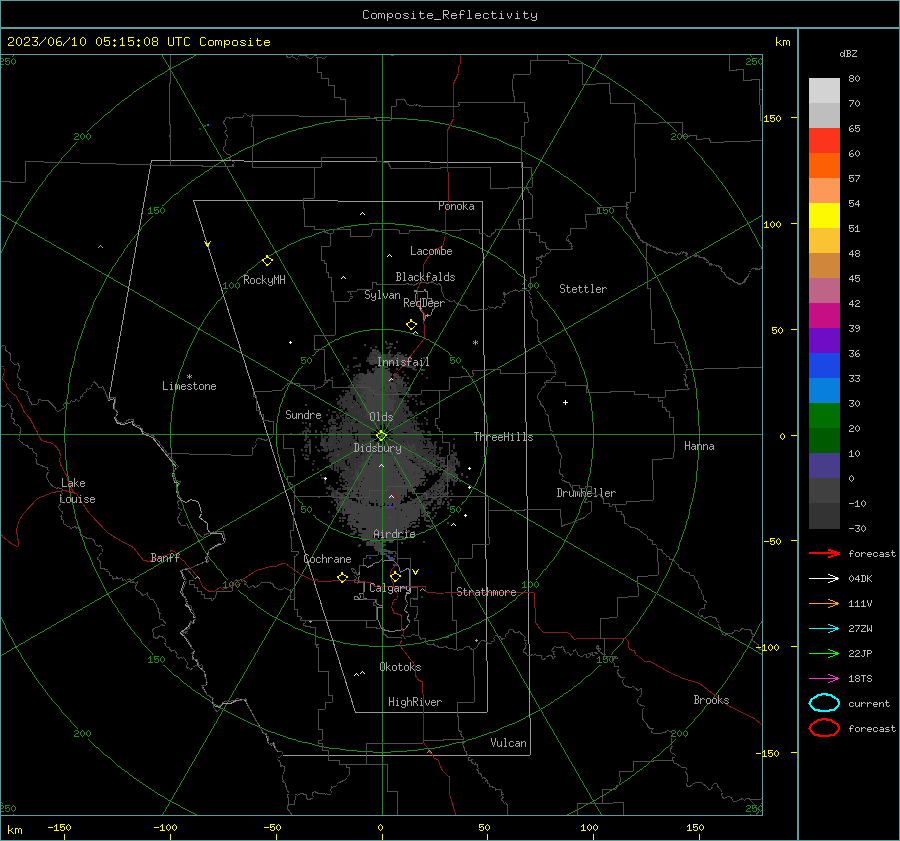Click the yellow diamond marker near RockyMH
Screen dimensions: 900x841
coord(267,261)
